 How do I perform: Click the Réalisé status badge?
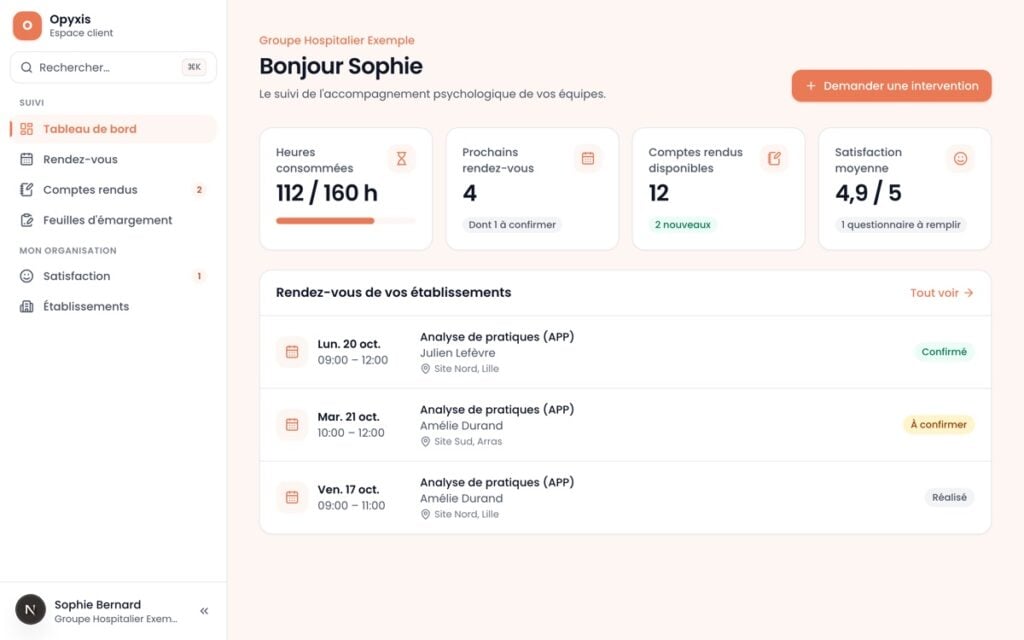tap(949, 497)
